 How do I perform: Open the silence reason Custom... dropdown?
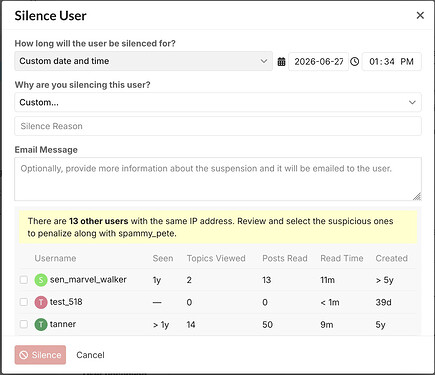click(218, 102)
